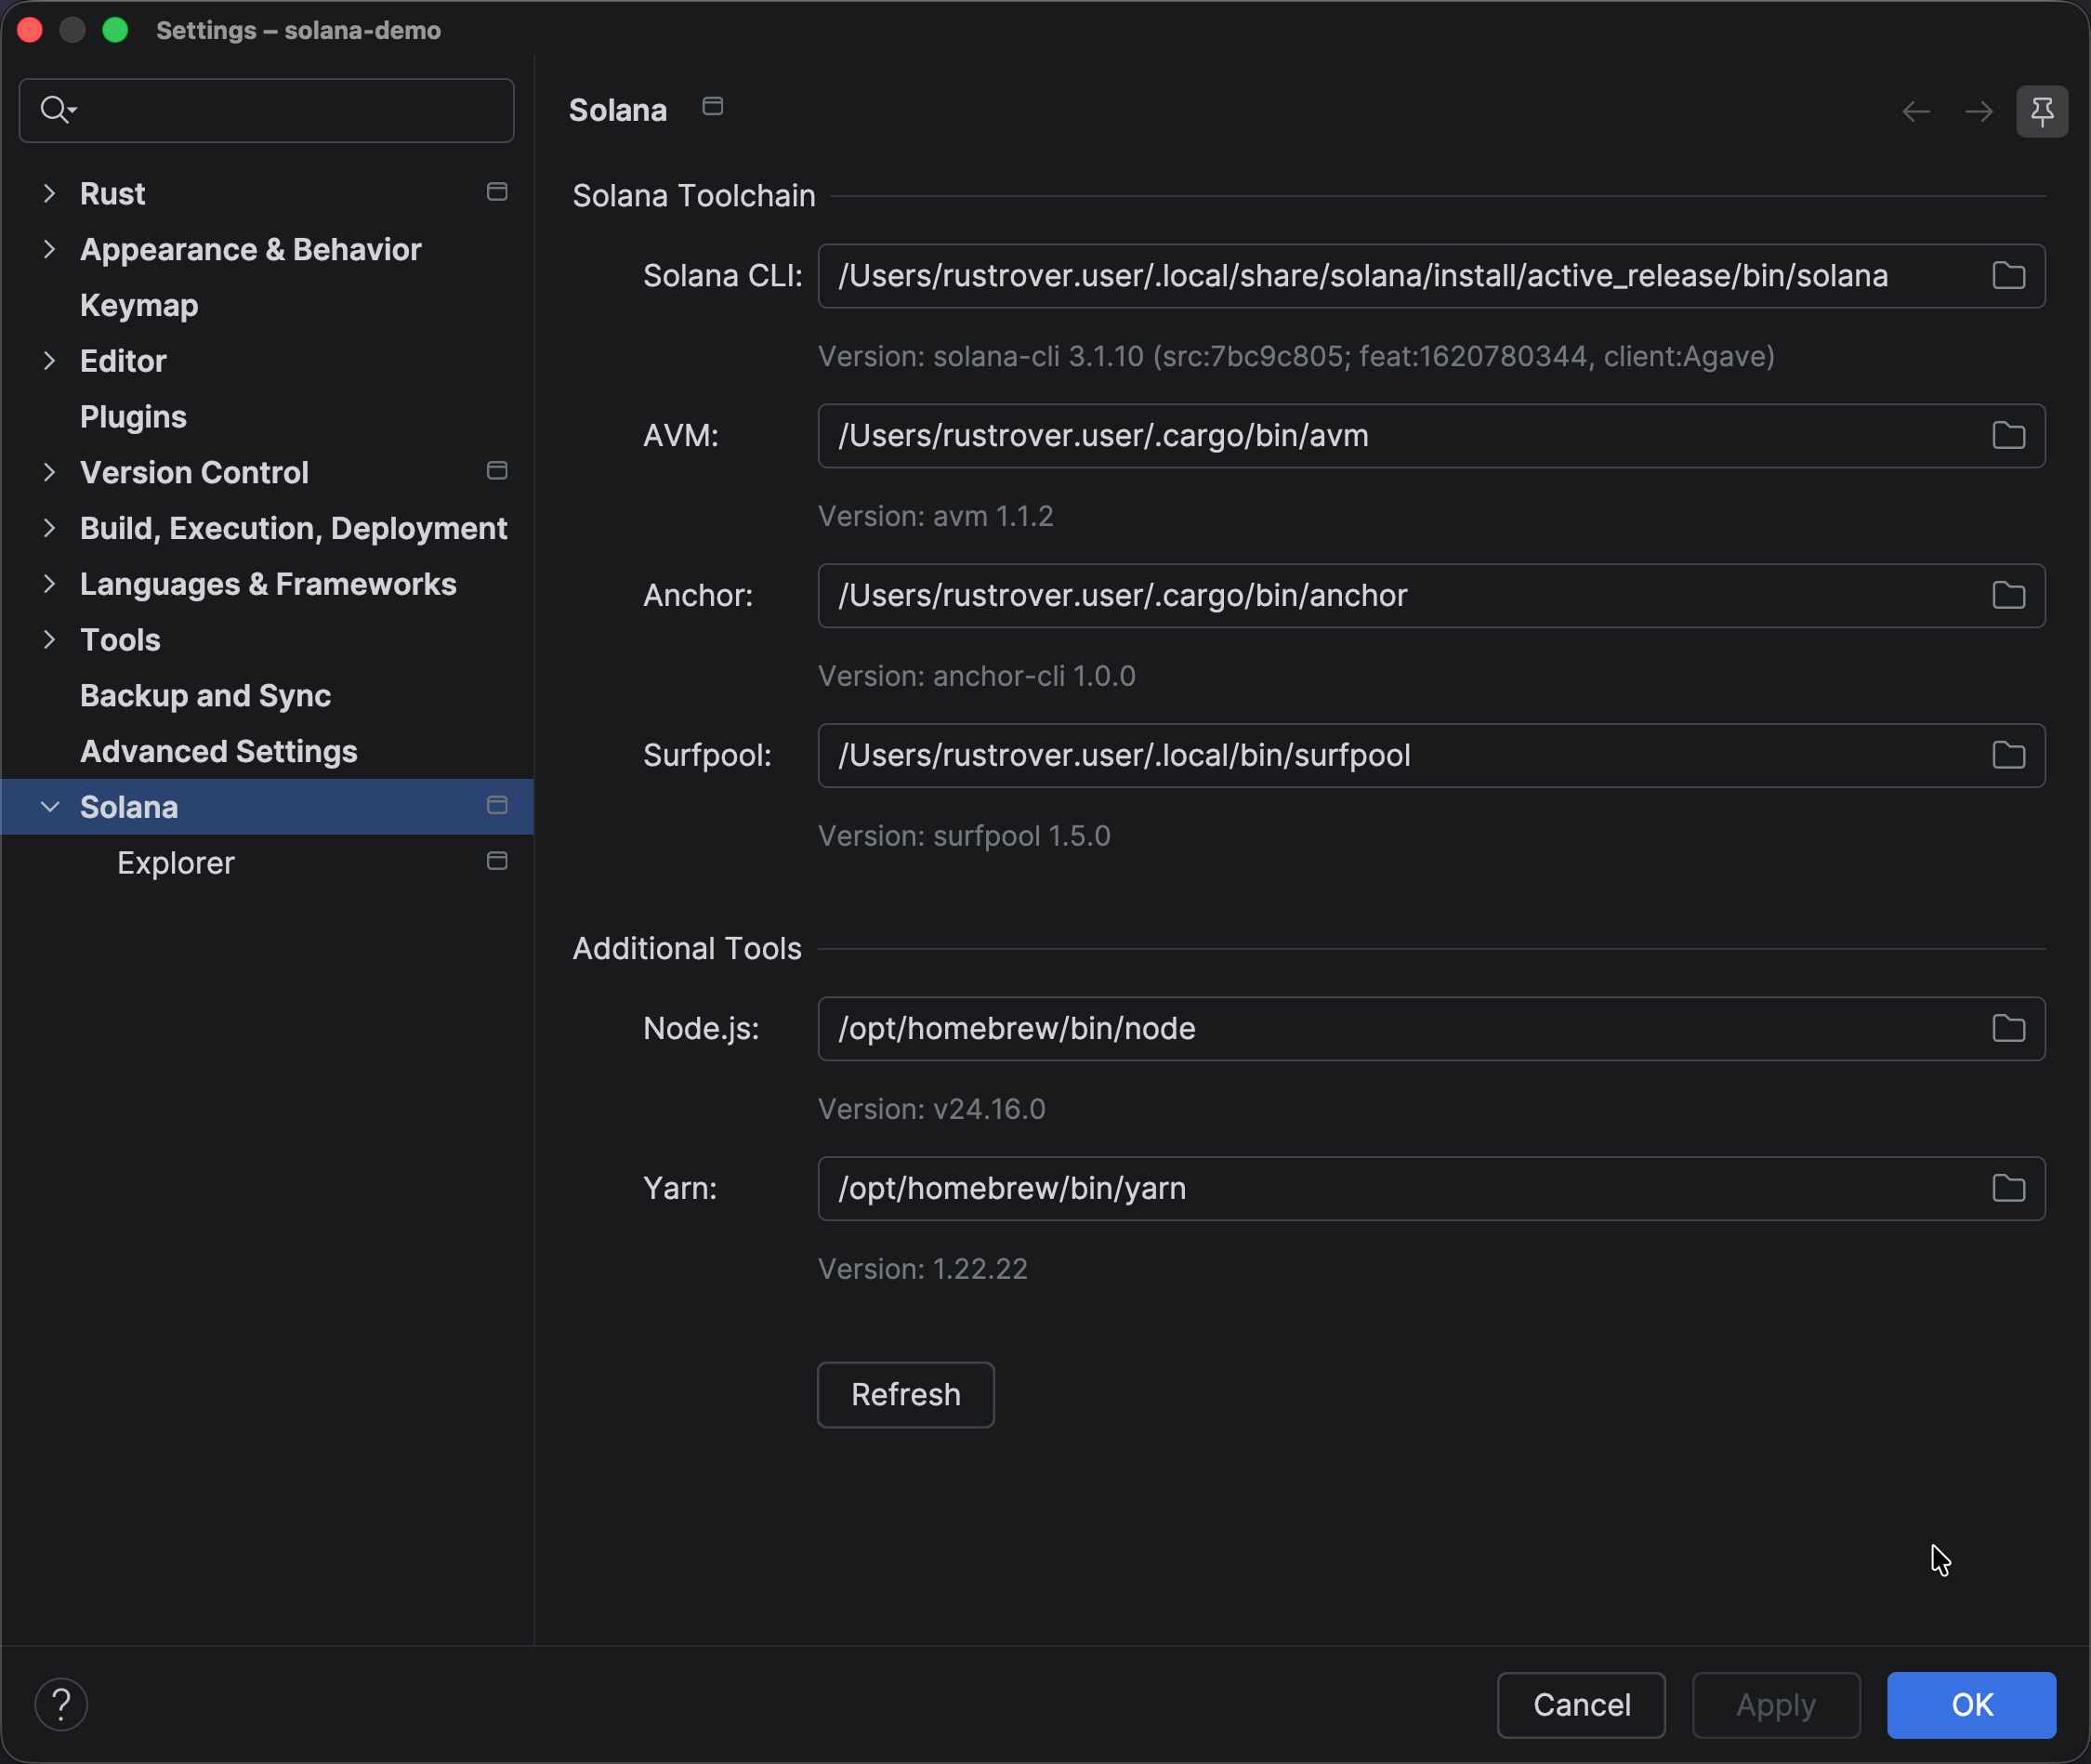This screenshot has width=2091, height=1764.
Task: Click the 'Additional Tools' section heading
Action: coord(687,949)
